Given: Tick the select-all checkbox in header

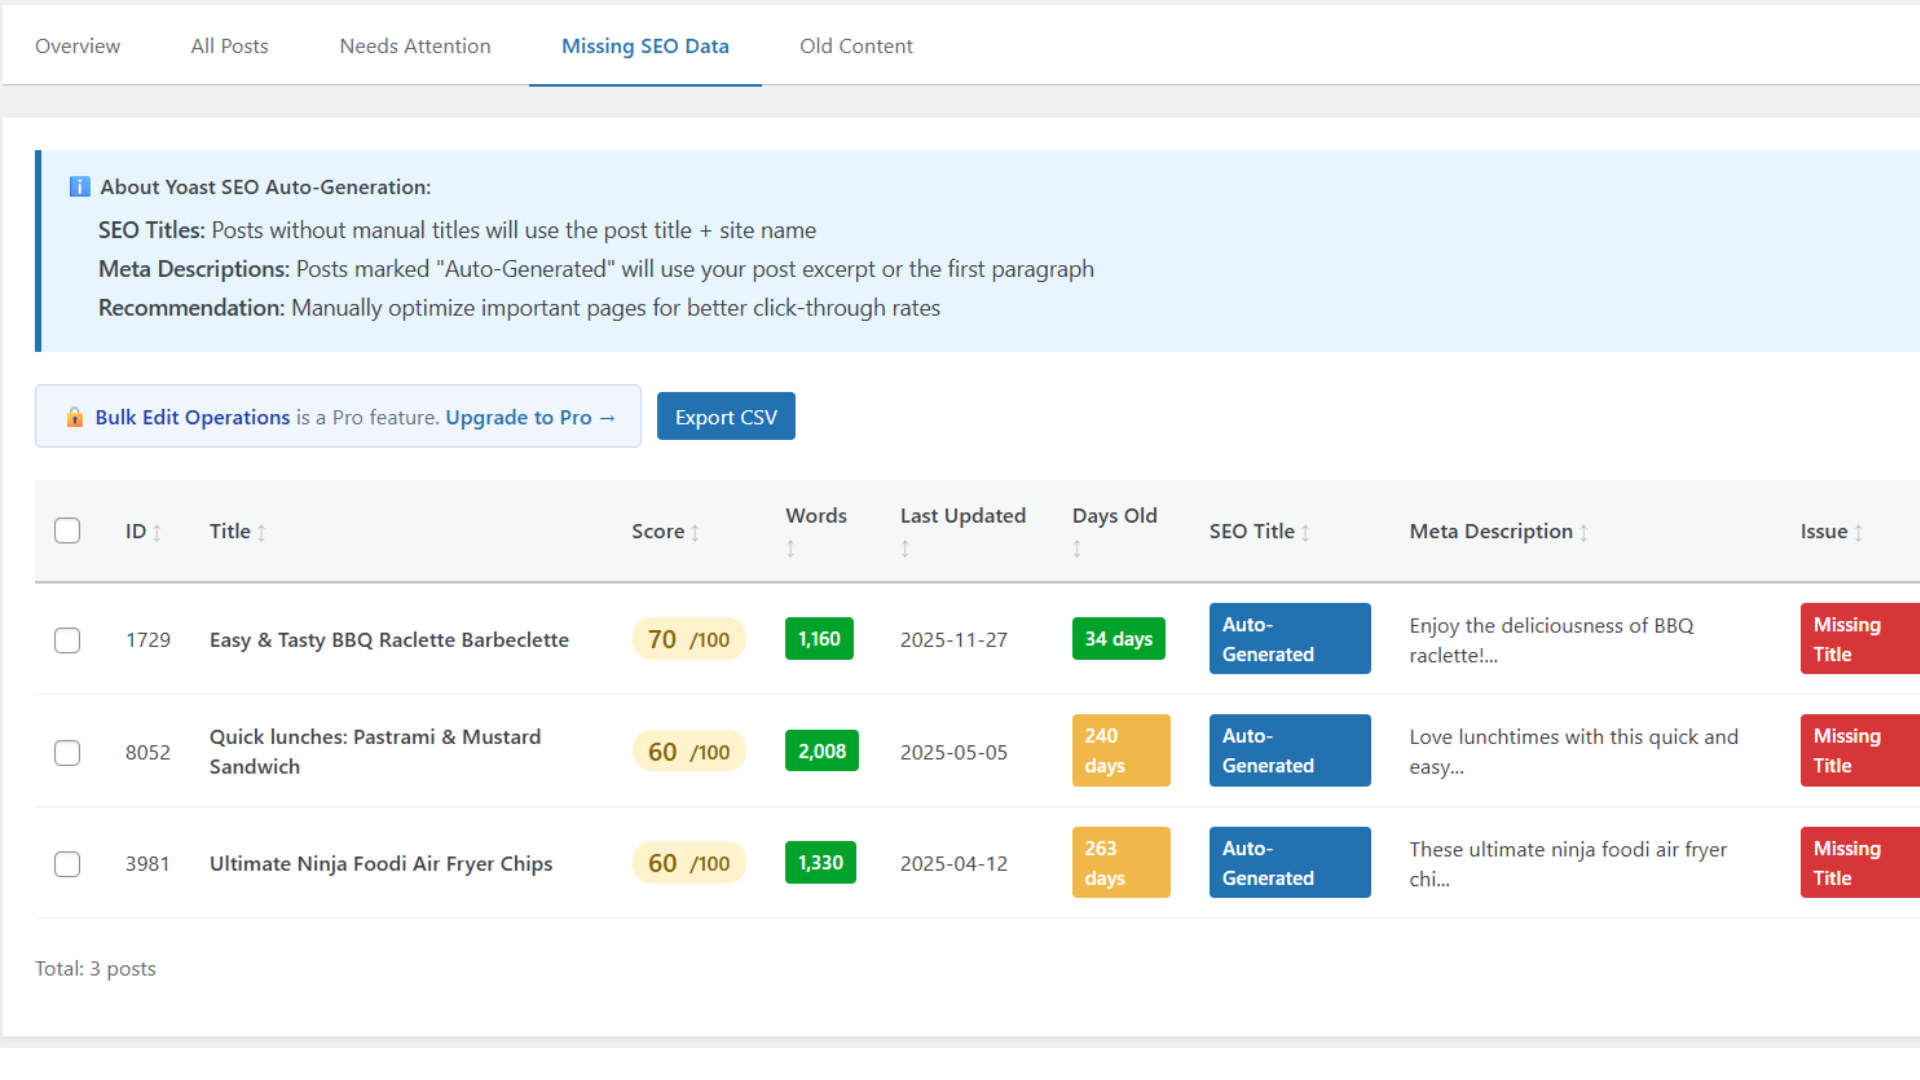Looking at the screenshot, I should (67, 531).
